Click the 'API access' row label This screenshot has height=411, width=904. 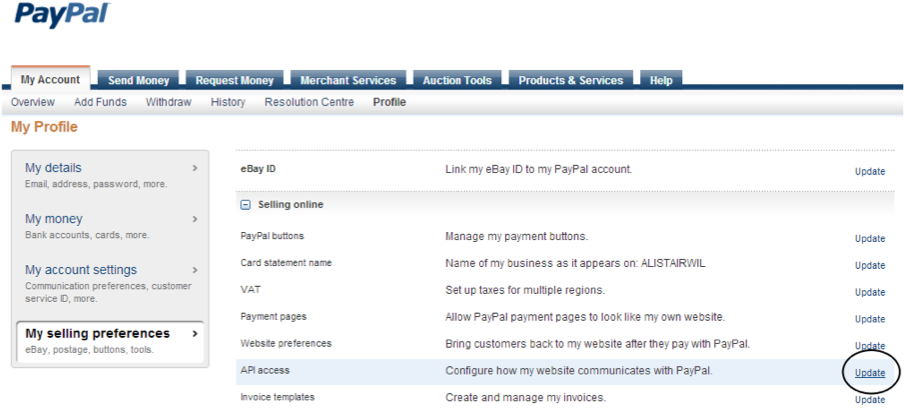[x=265, y=370]
